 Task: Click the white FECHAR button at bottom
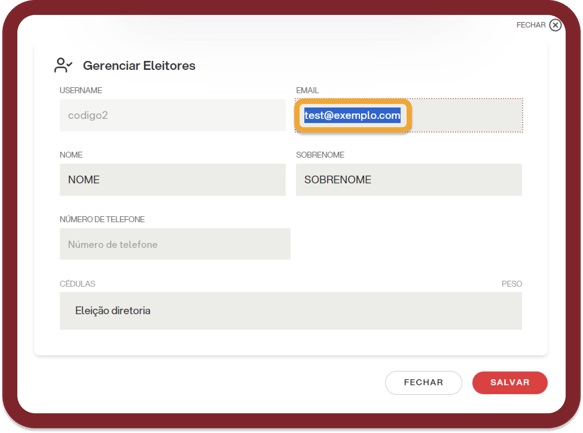(423, 382)
